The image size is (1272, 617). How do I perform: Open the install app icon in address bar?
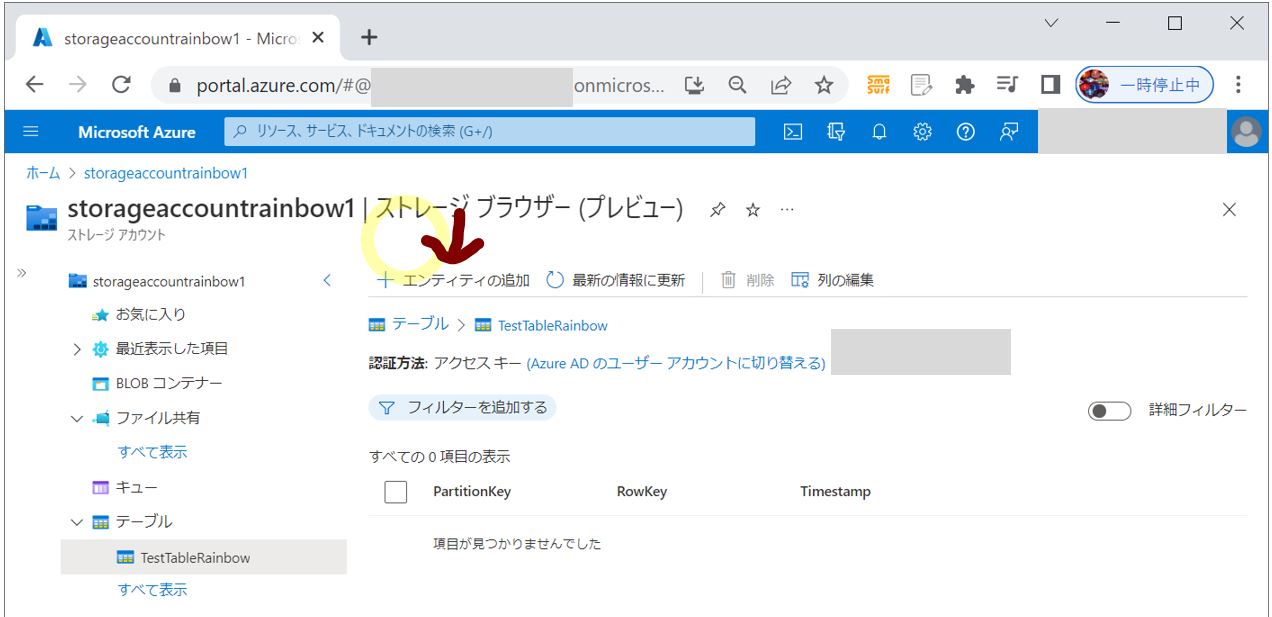pos(694,85)
